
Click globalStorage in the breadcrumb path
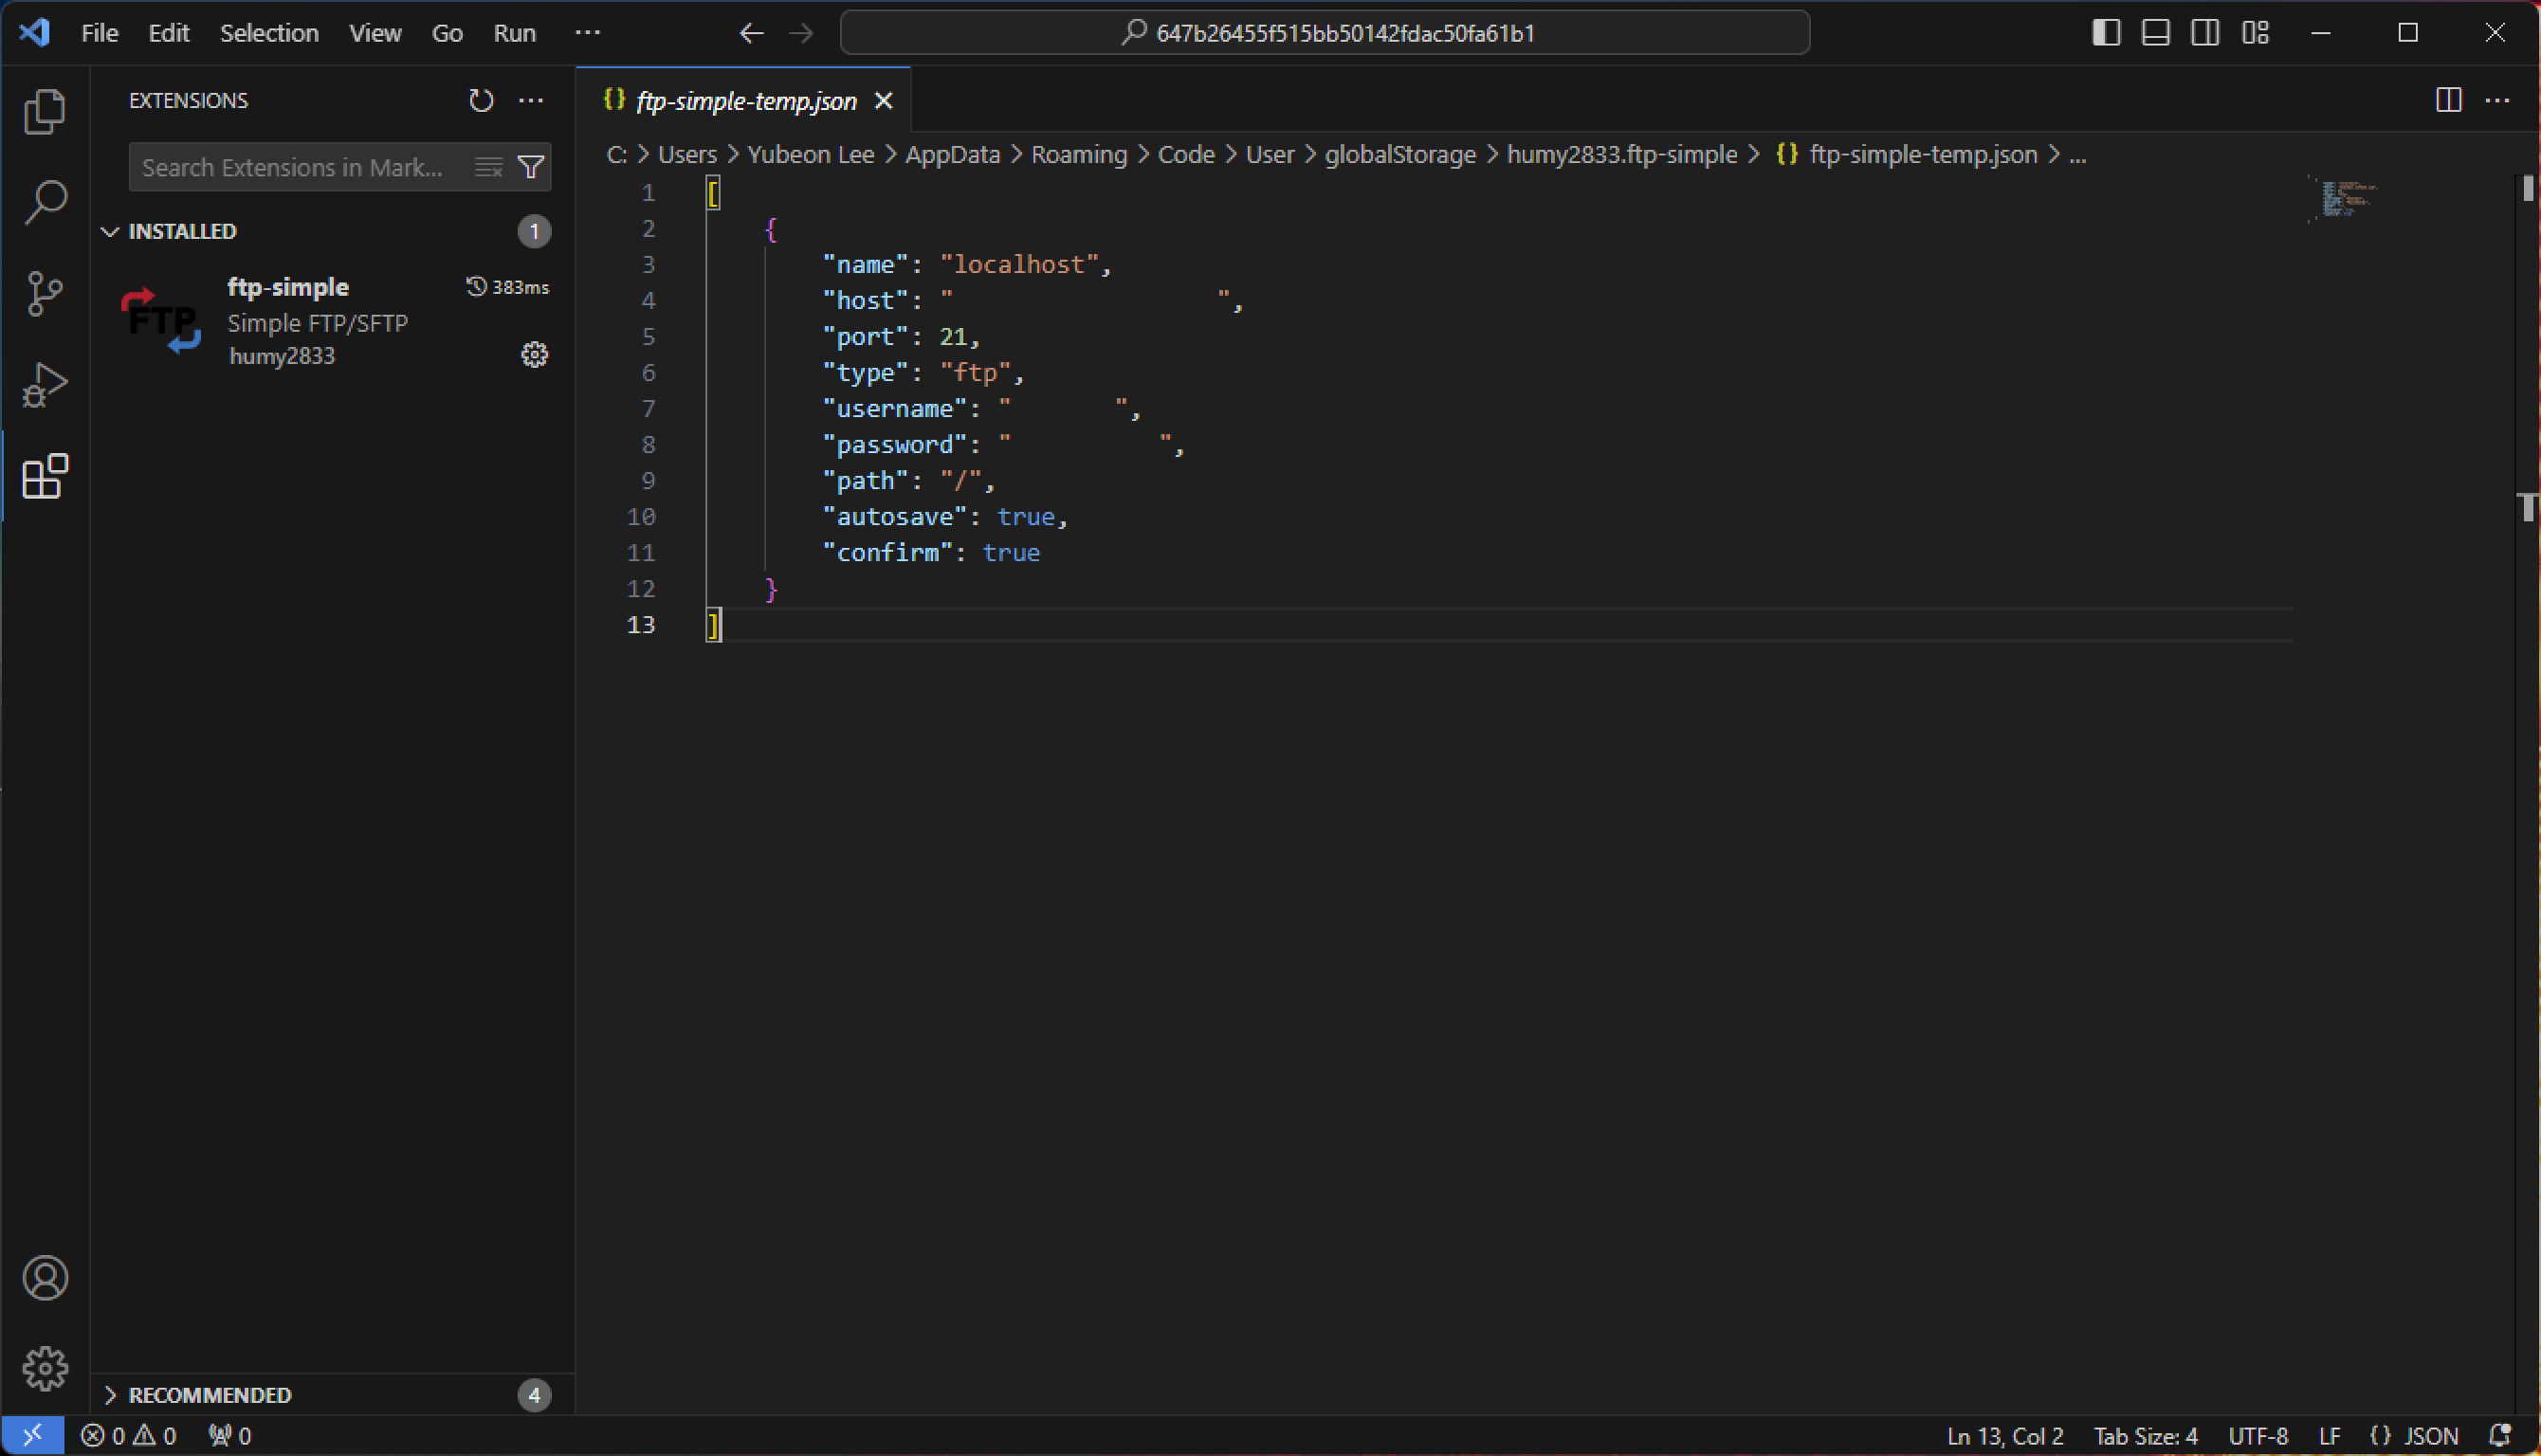click(x=1399, y=155)
